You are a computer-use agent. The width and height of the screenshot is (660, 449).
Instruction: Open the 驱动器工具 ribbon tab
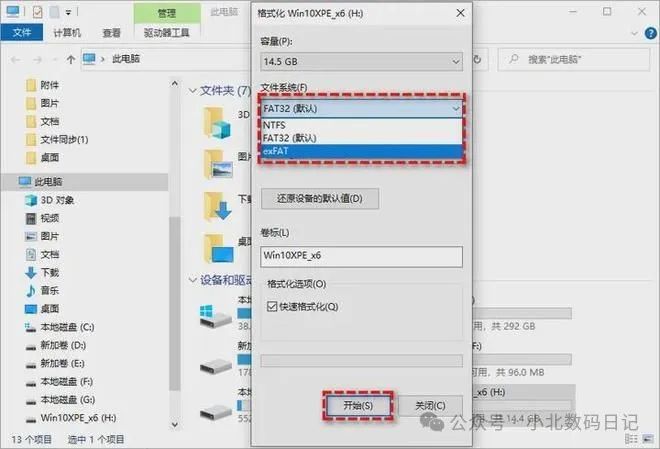click(167, 32)
